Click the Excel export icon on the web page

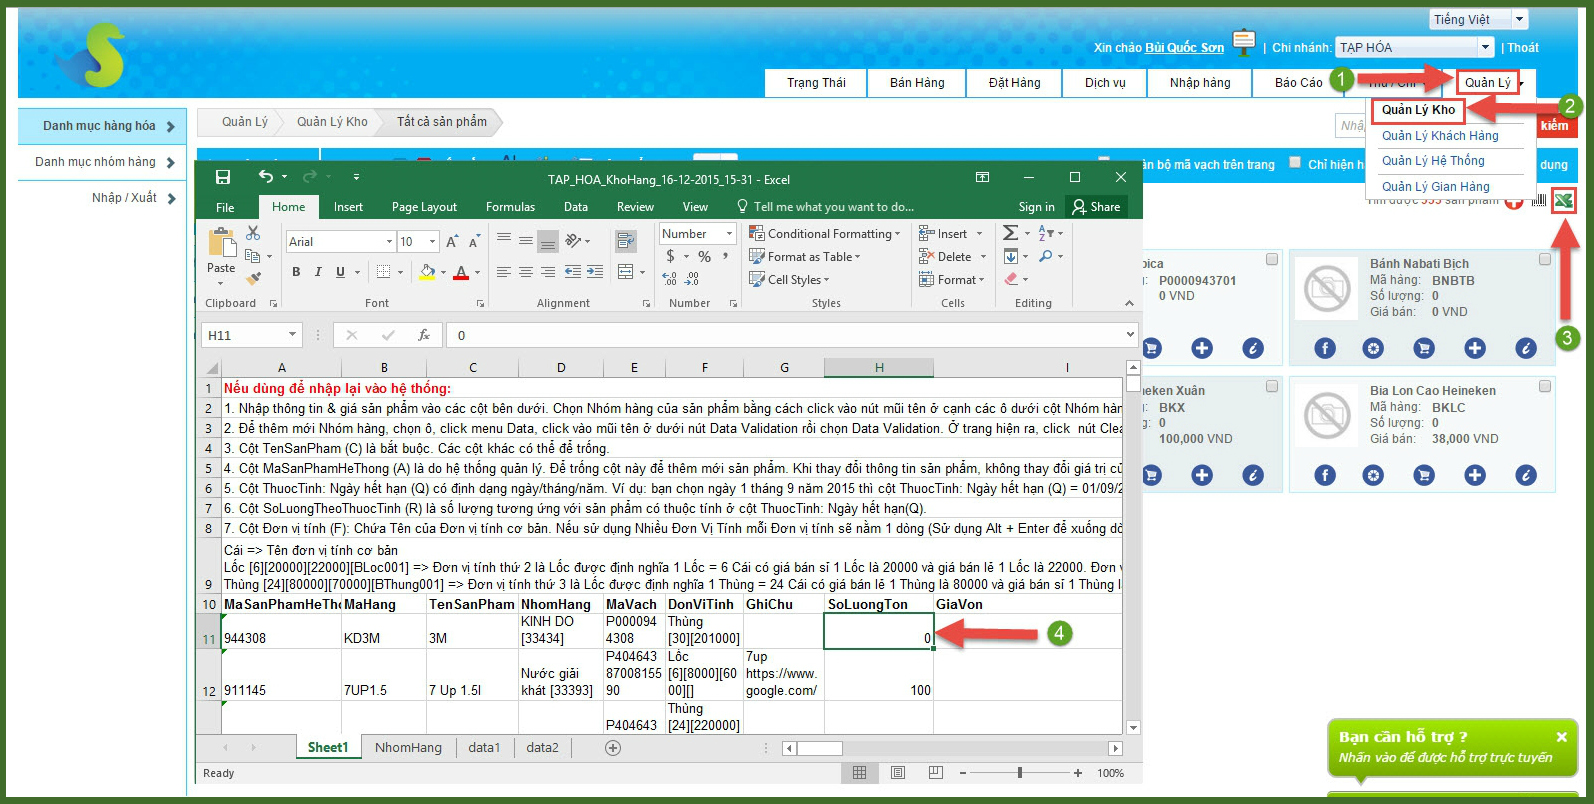click(1563, 201)
